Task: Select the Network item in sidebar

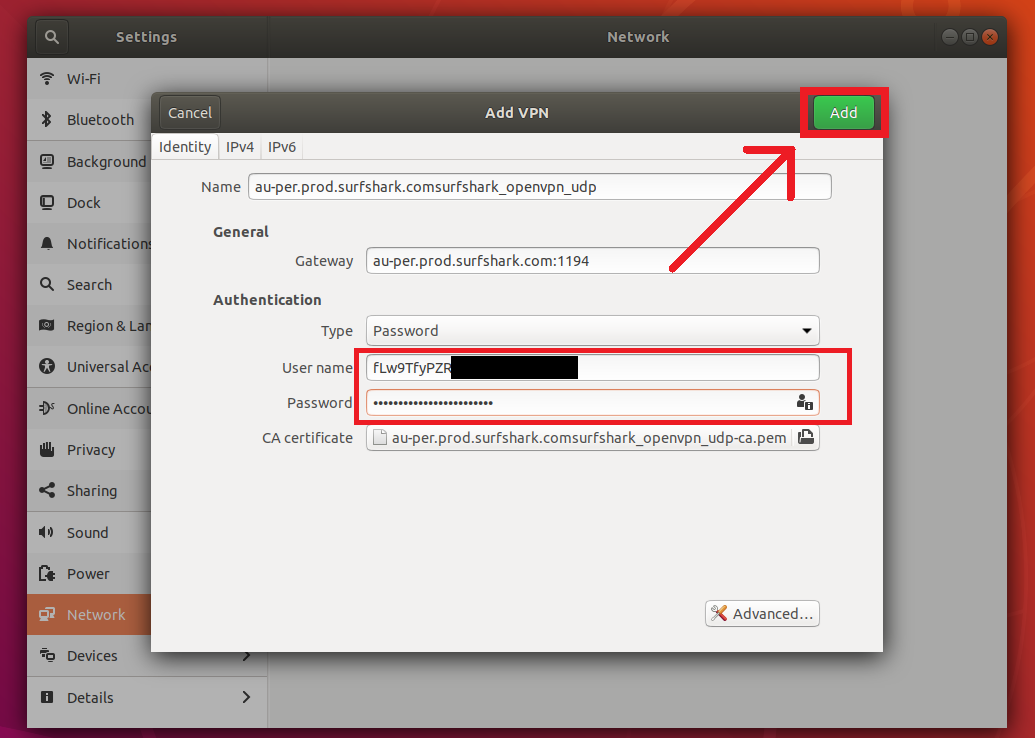Action: pyautogui.click(x=96, y=615)
